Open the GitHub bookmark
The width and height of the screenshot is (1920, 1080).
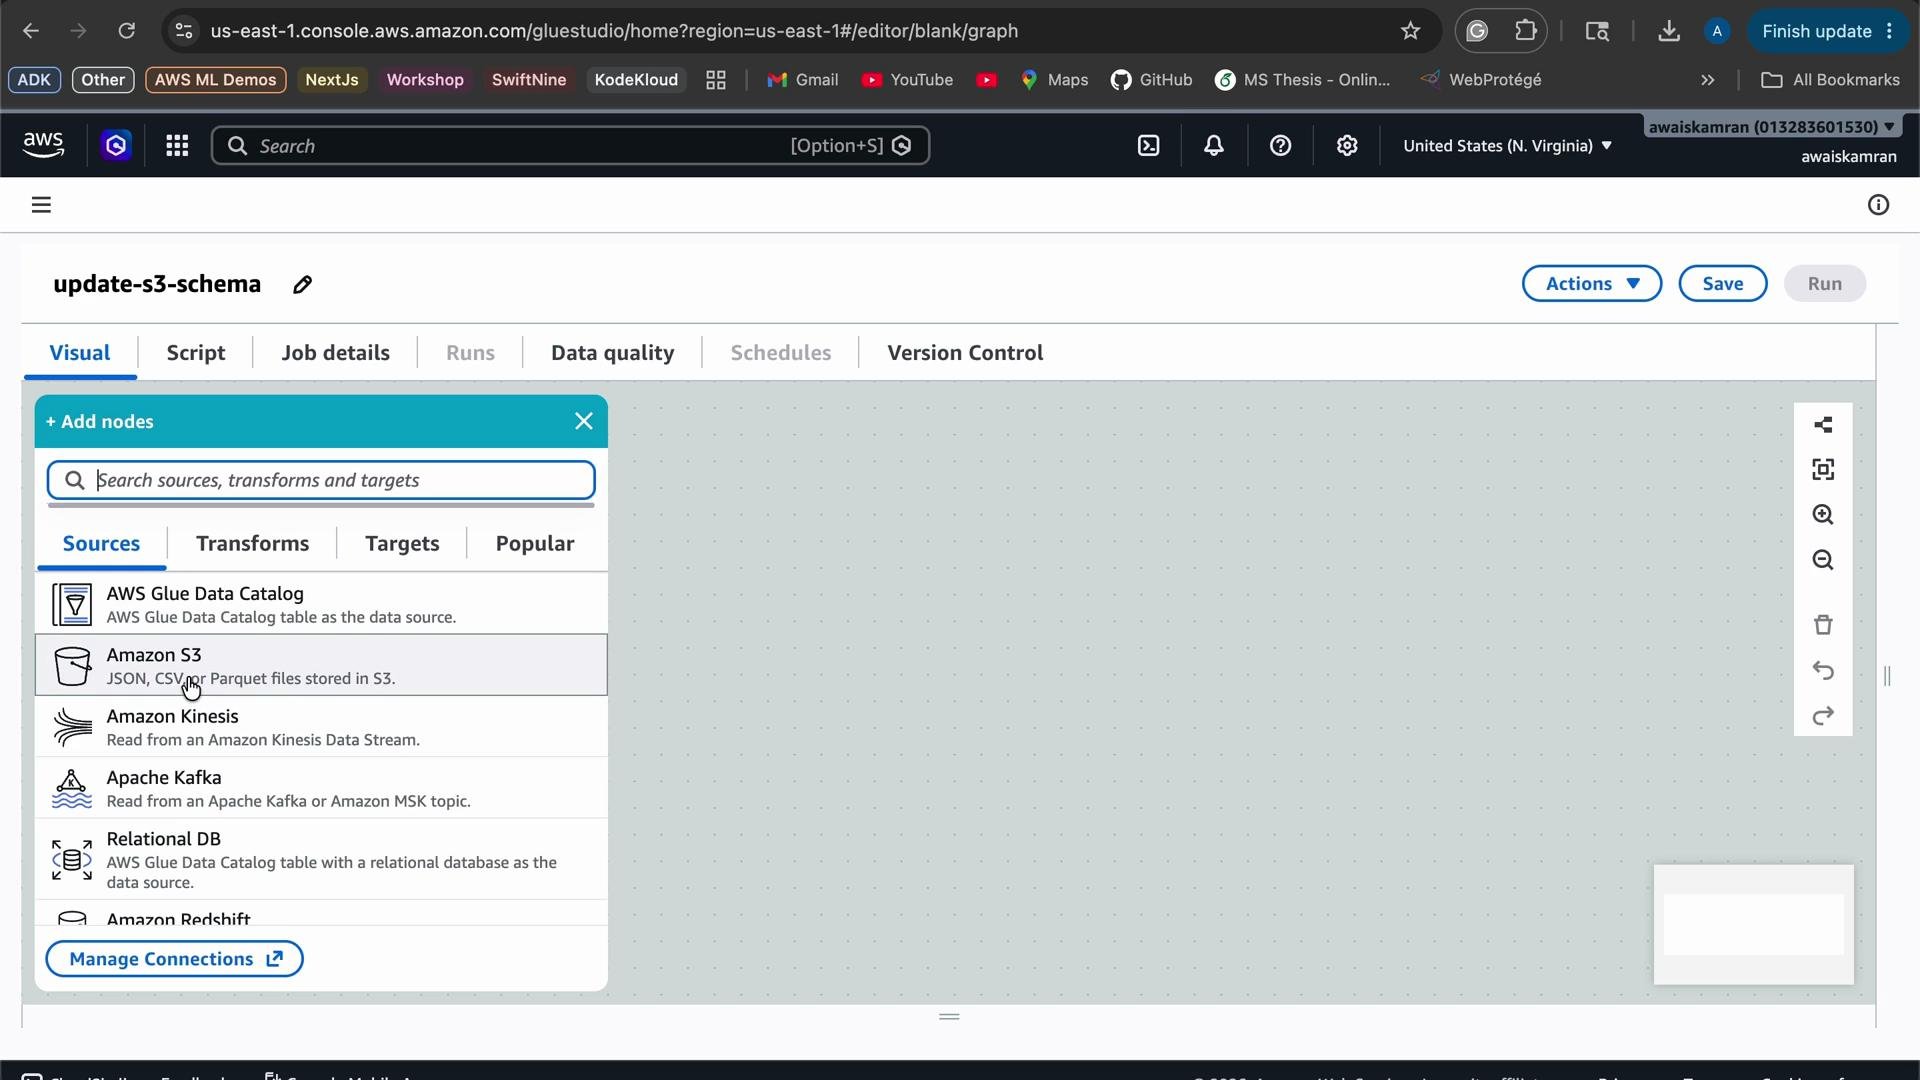tap(1152, 80)
